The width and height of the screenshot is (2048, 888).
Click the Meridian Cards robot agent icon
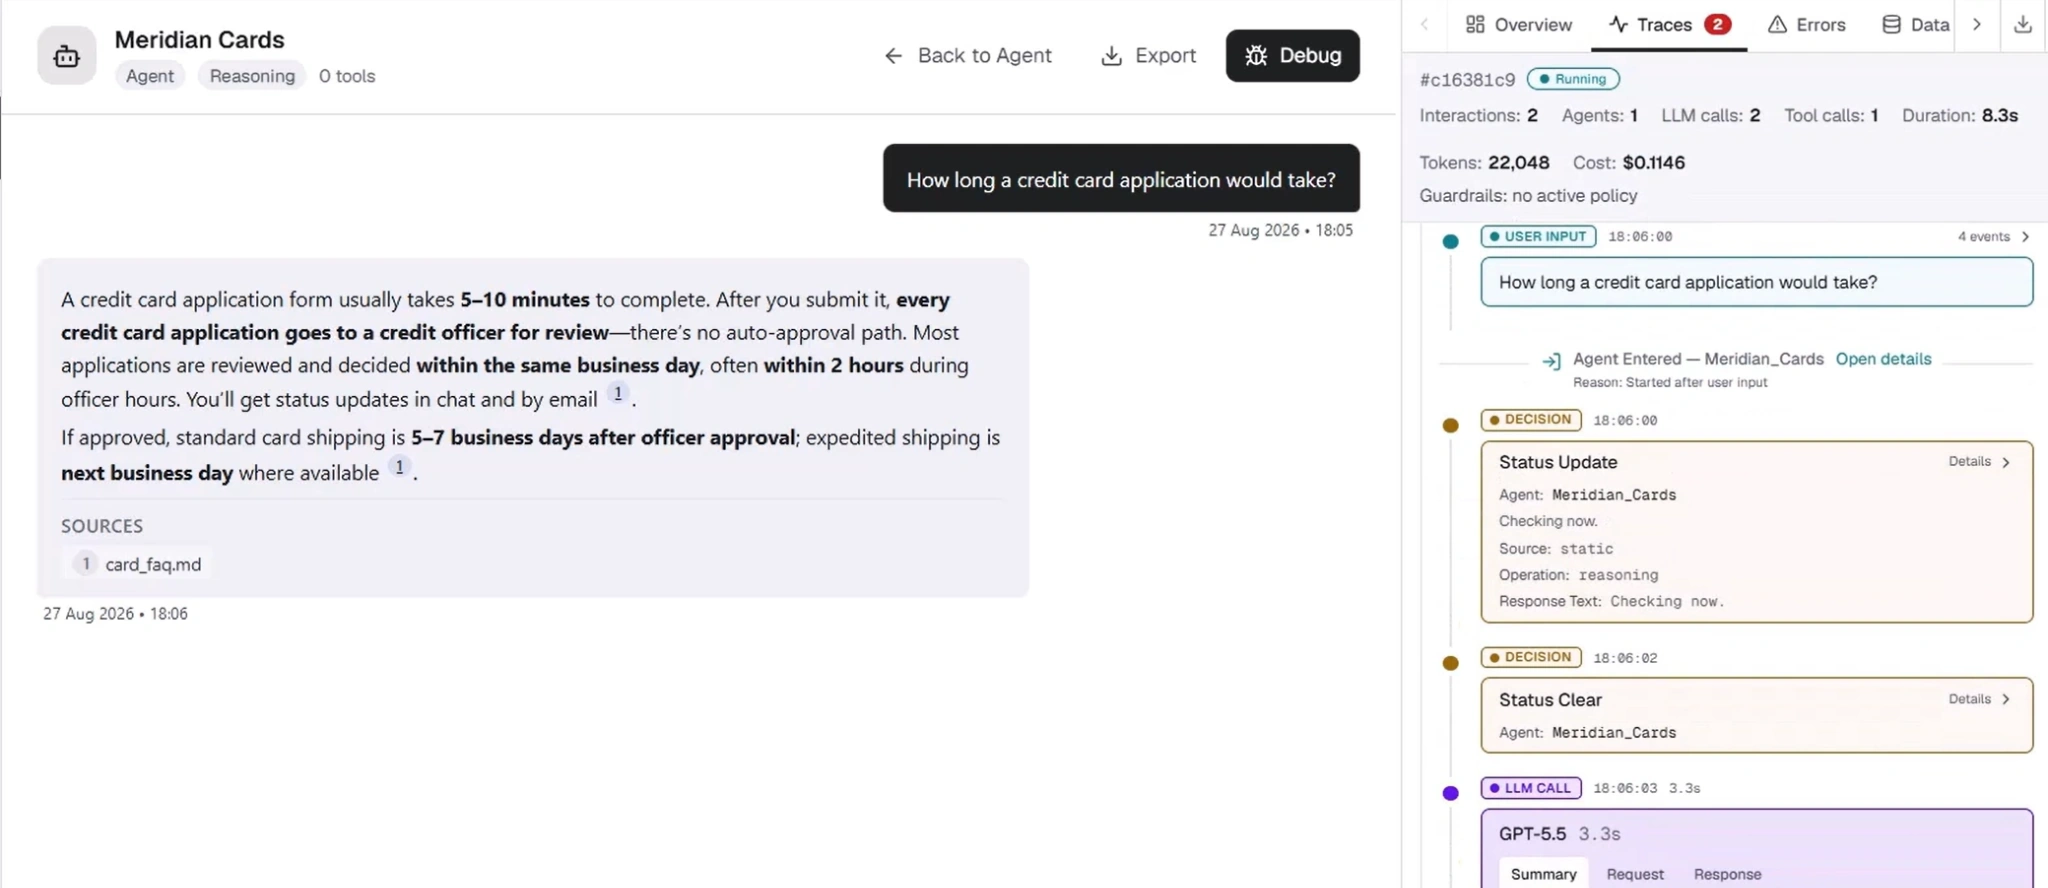(67, 56)
